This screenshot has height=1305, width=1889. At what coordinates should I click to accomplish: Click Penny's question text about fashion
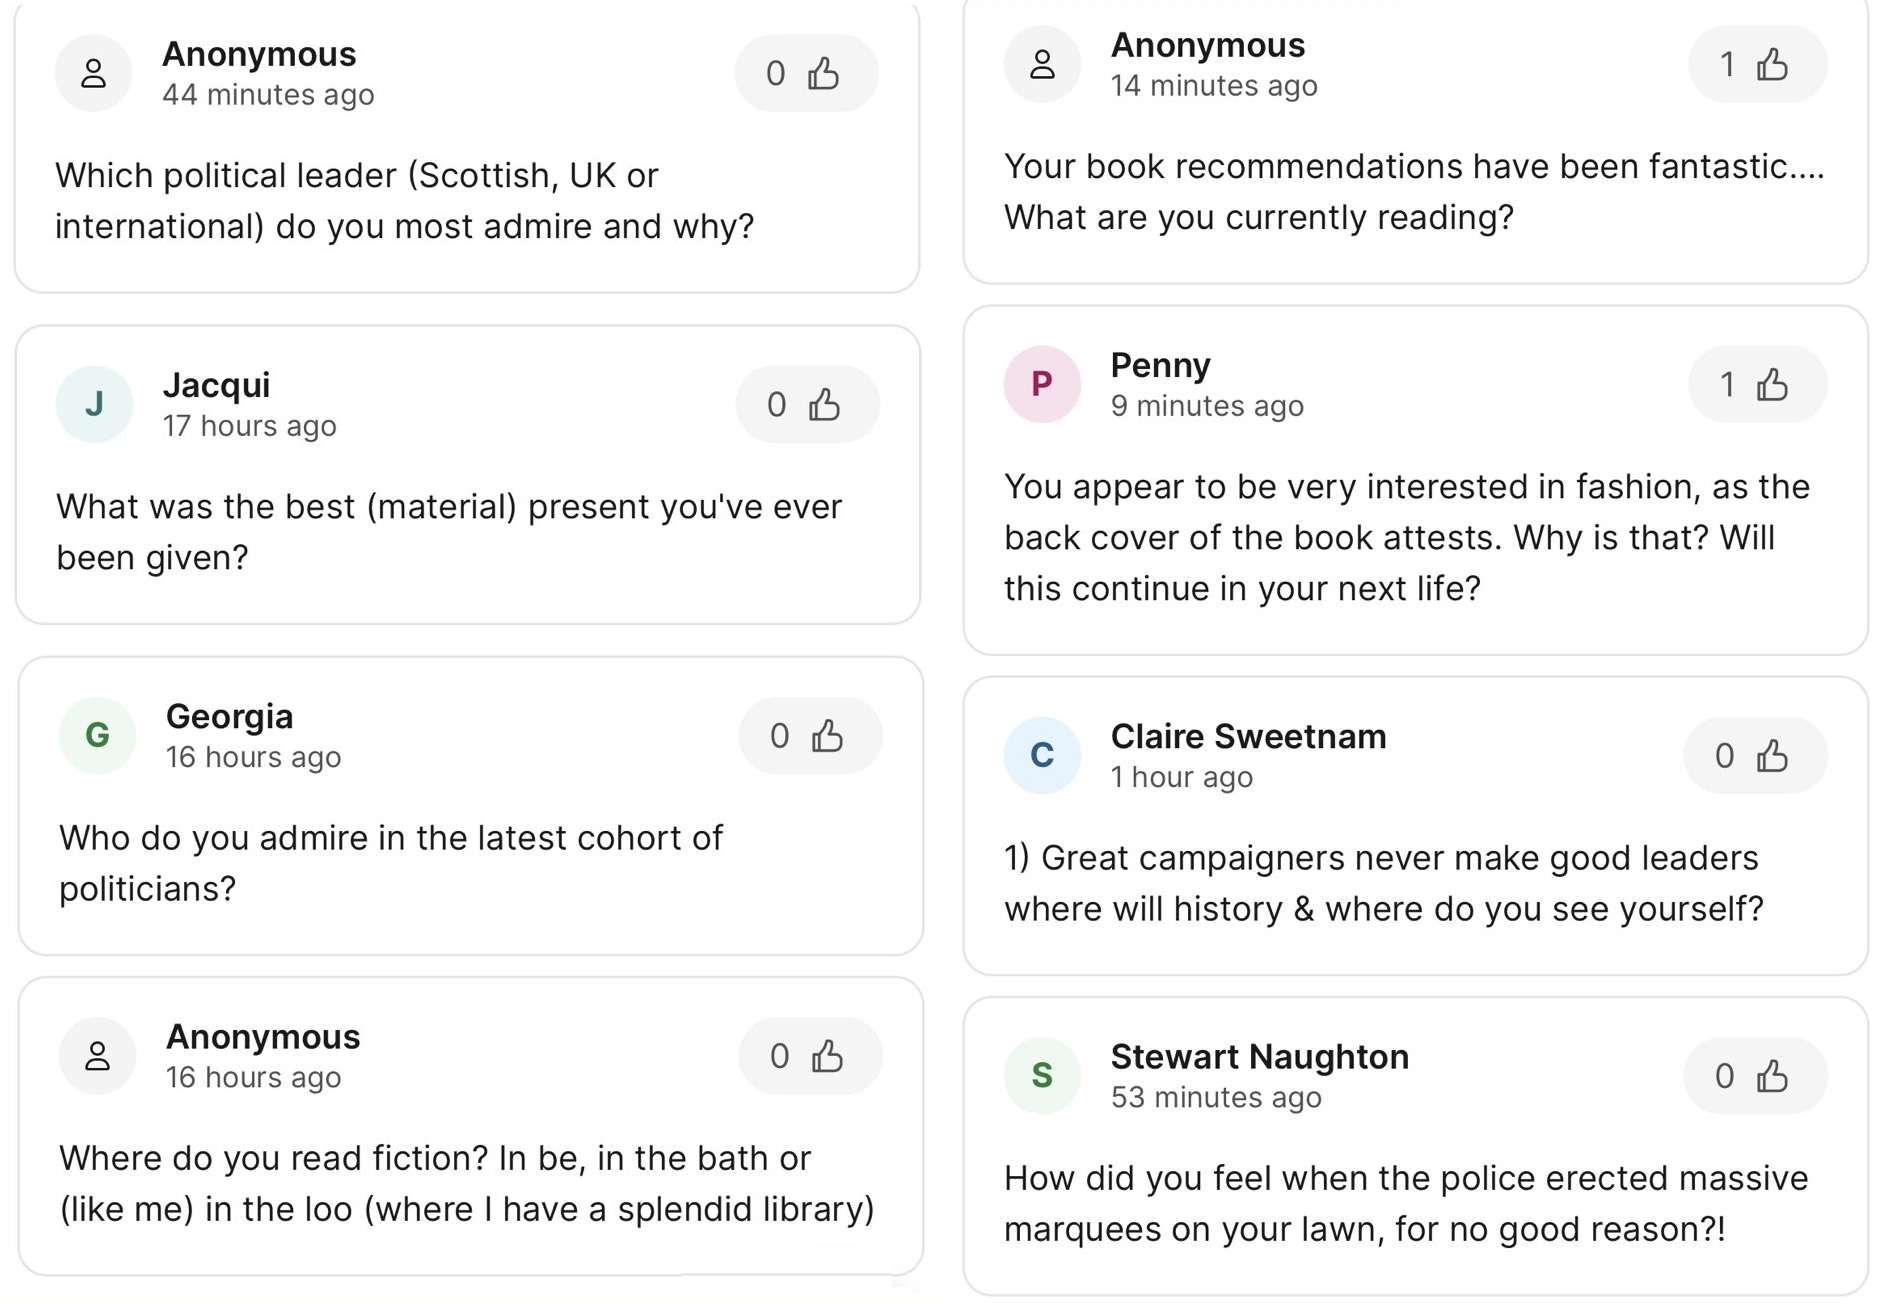point(1406,537)
